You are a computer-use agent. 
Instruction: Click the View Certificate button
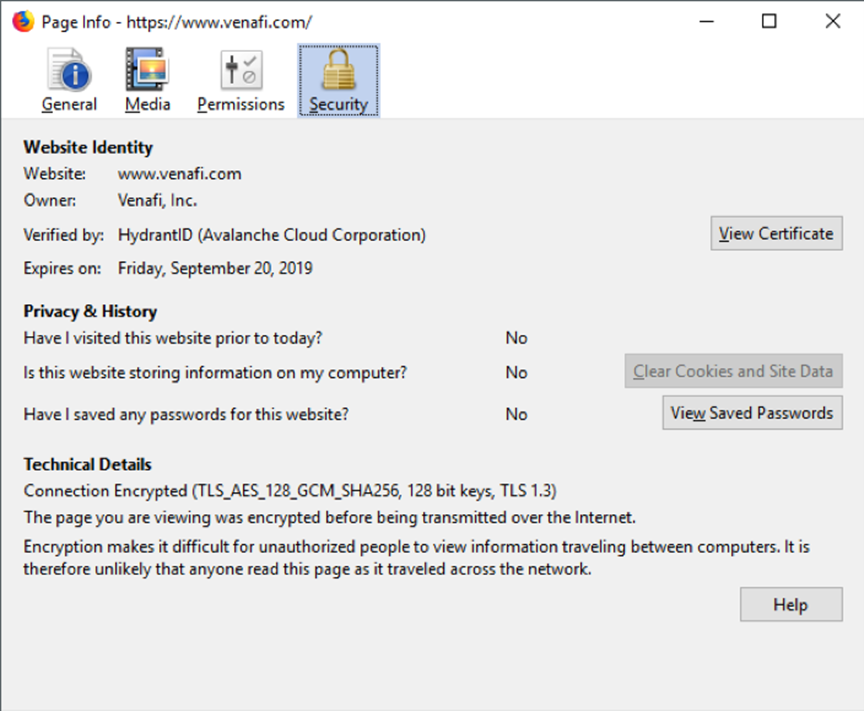[776, 233]
